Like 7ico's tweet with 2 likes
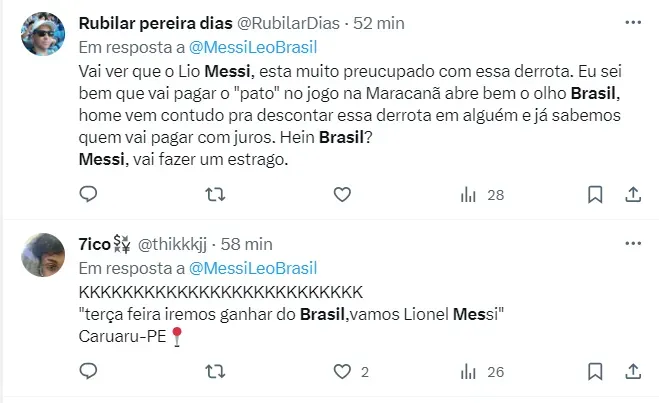 tap(341, 372)
